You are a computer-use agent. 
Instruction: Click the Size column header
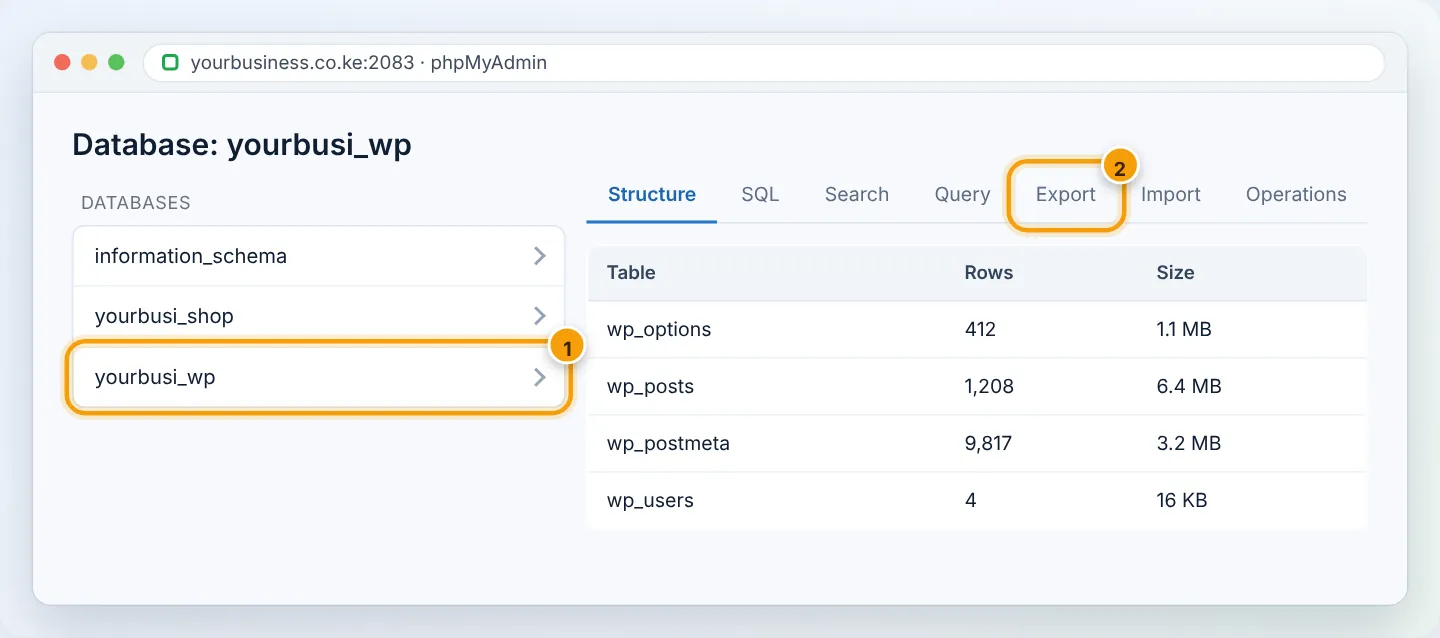[x=1176, y=272]
